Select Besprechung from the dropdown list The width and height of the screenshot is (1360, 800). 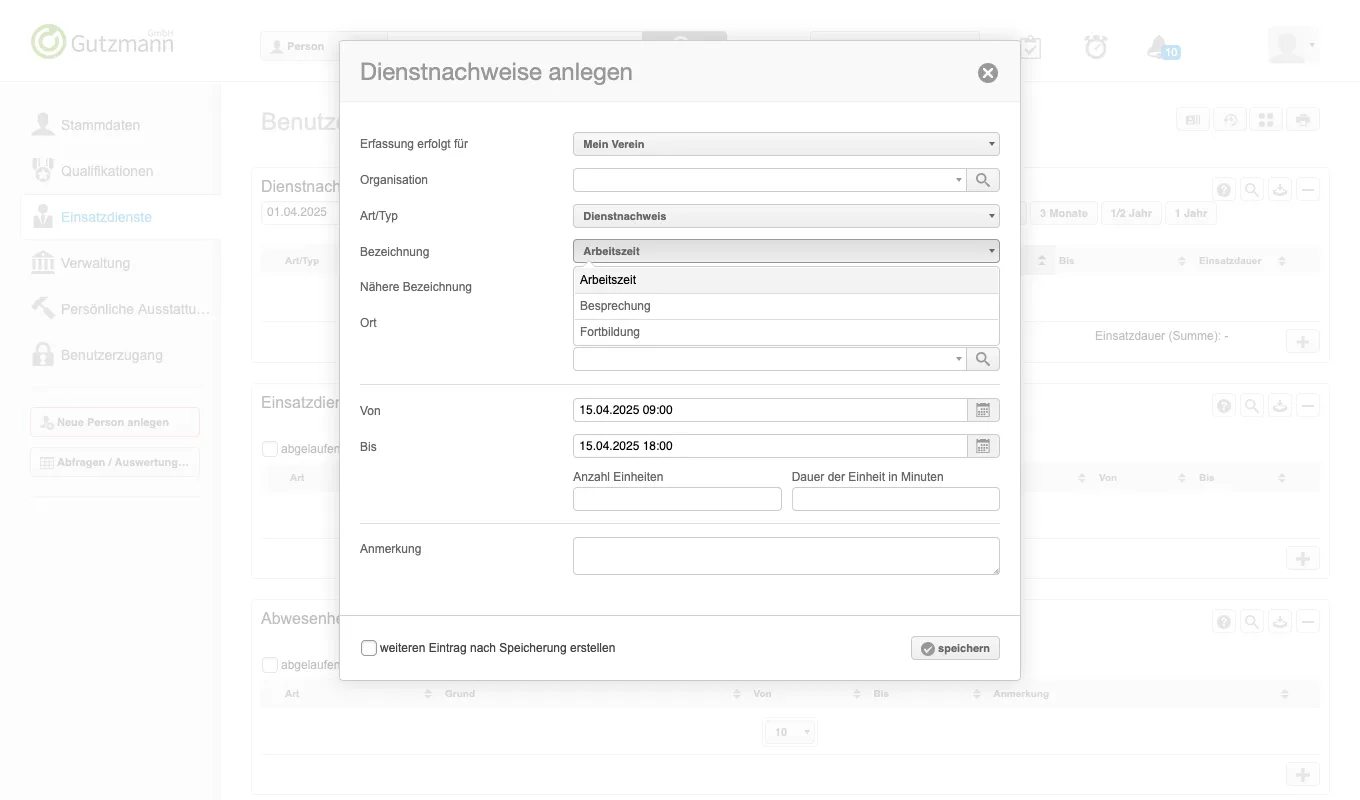click(x=786, y=306)
